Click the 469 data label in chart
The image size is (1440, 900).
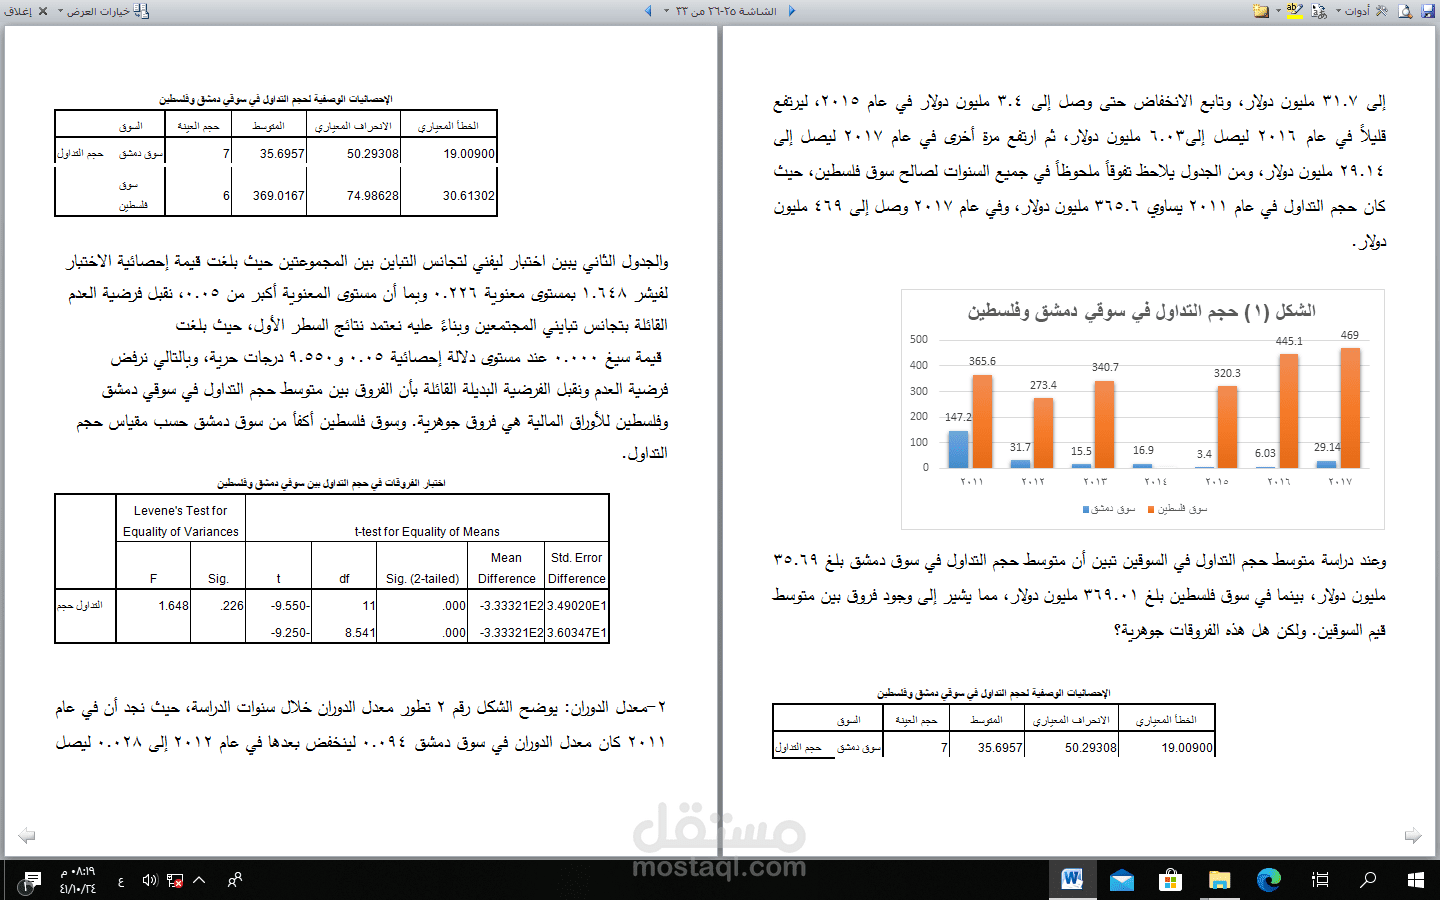tap(1350, 335)
